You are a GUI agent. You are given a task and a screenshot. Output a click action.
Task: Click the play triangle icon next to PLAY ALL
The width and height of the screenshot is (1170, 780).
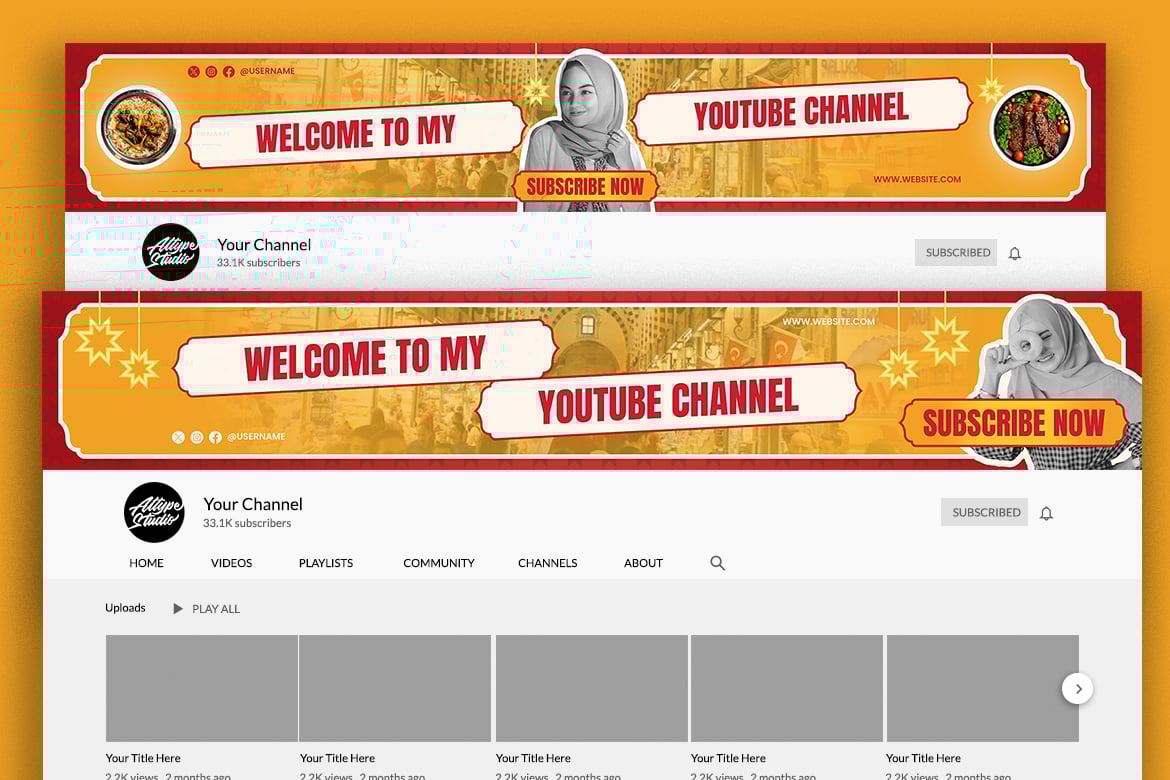(x=178, y=608)
